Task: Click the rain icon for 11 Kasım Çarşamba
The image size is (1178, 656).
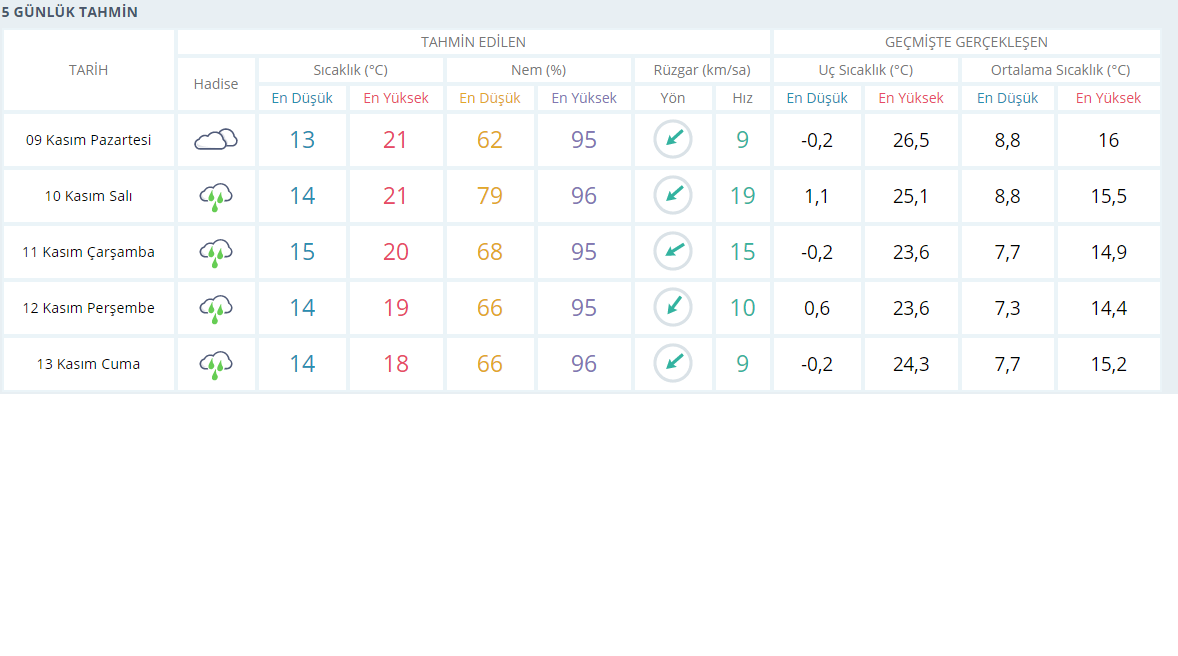Action: [216, 252]
